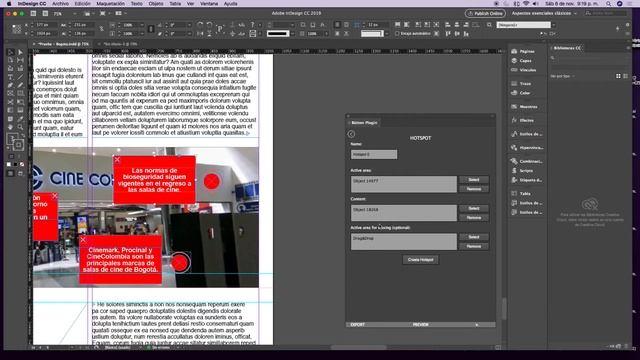Select the Page tool
This screenshot has width=640, height=360.
click(x=11, y=60)
